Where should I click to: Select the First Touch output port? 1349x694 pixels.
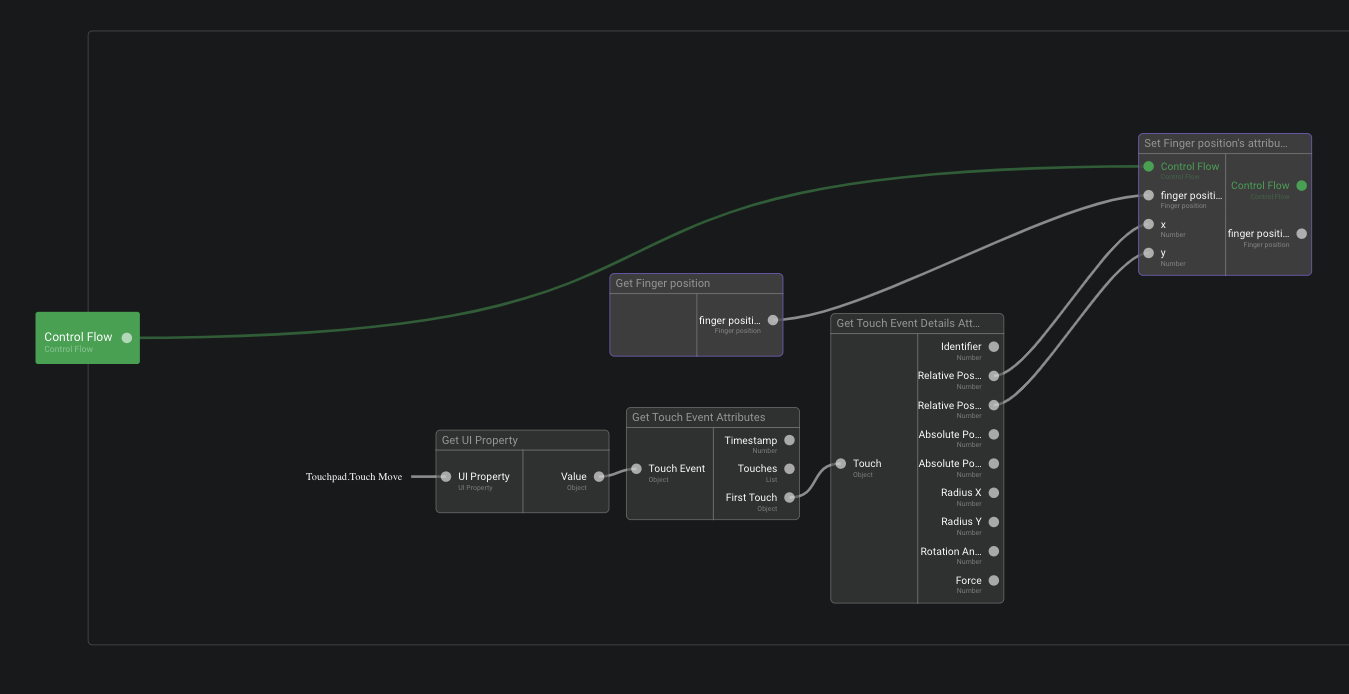click(x=789, y=497)
